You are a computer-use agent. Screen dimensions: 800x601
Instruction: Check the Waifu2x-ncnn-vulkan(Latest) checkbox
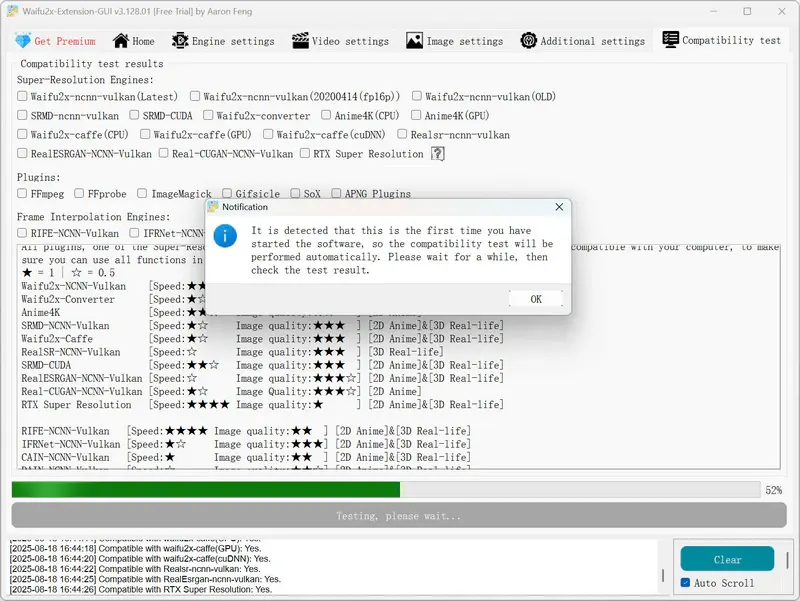pos(22,97)
